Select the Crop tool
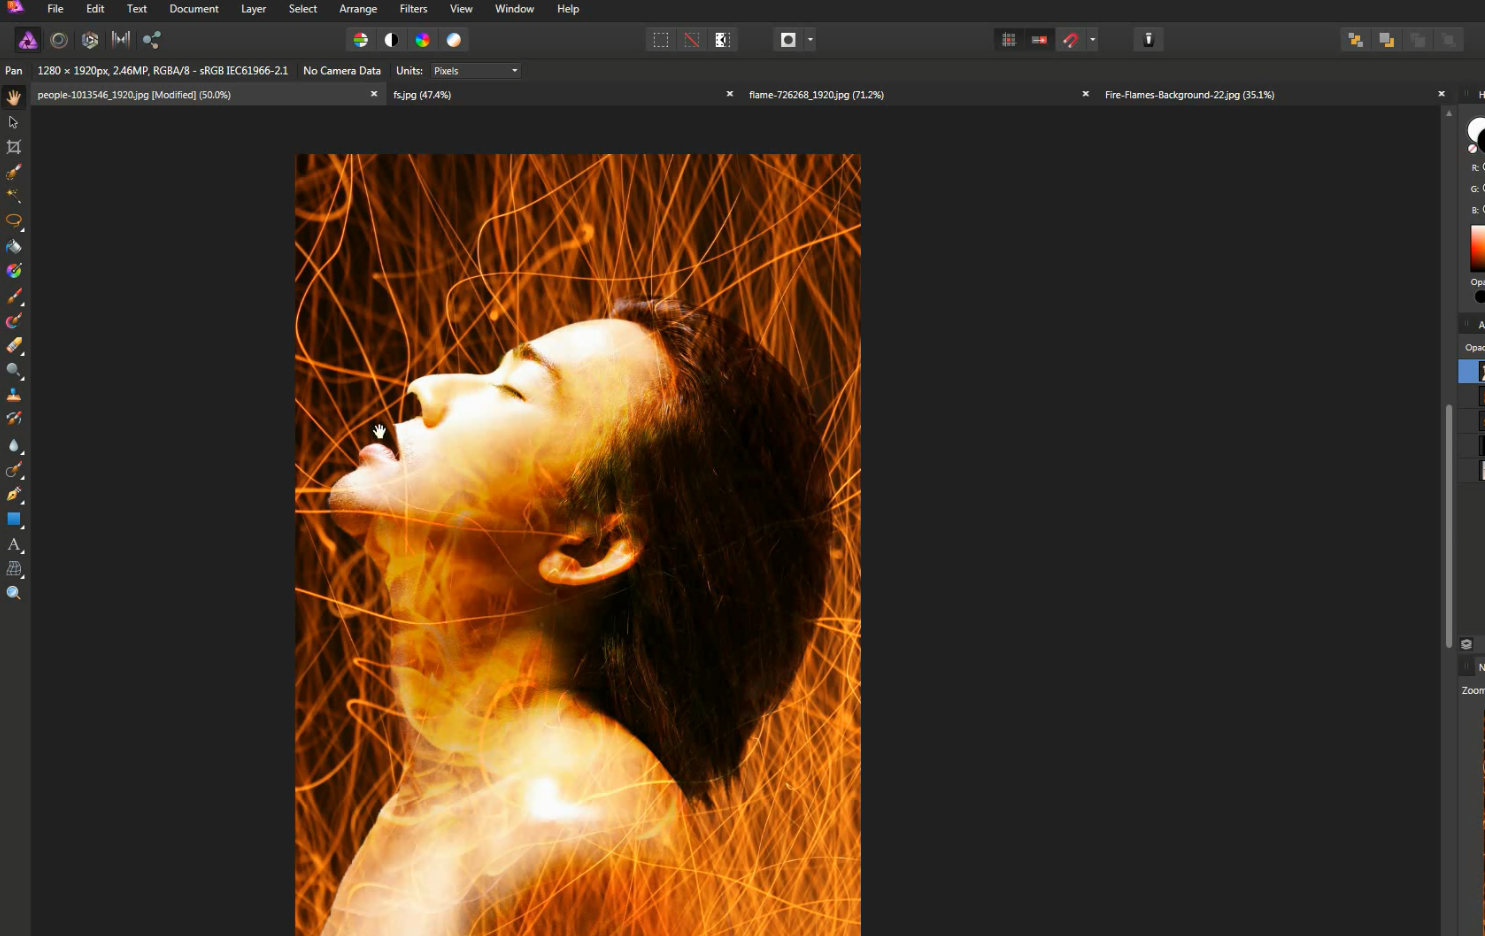The width and height of the screenshot is (1485, 936). click(14, 147)
